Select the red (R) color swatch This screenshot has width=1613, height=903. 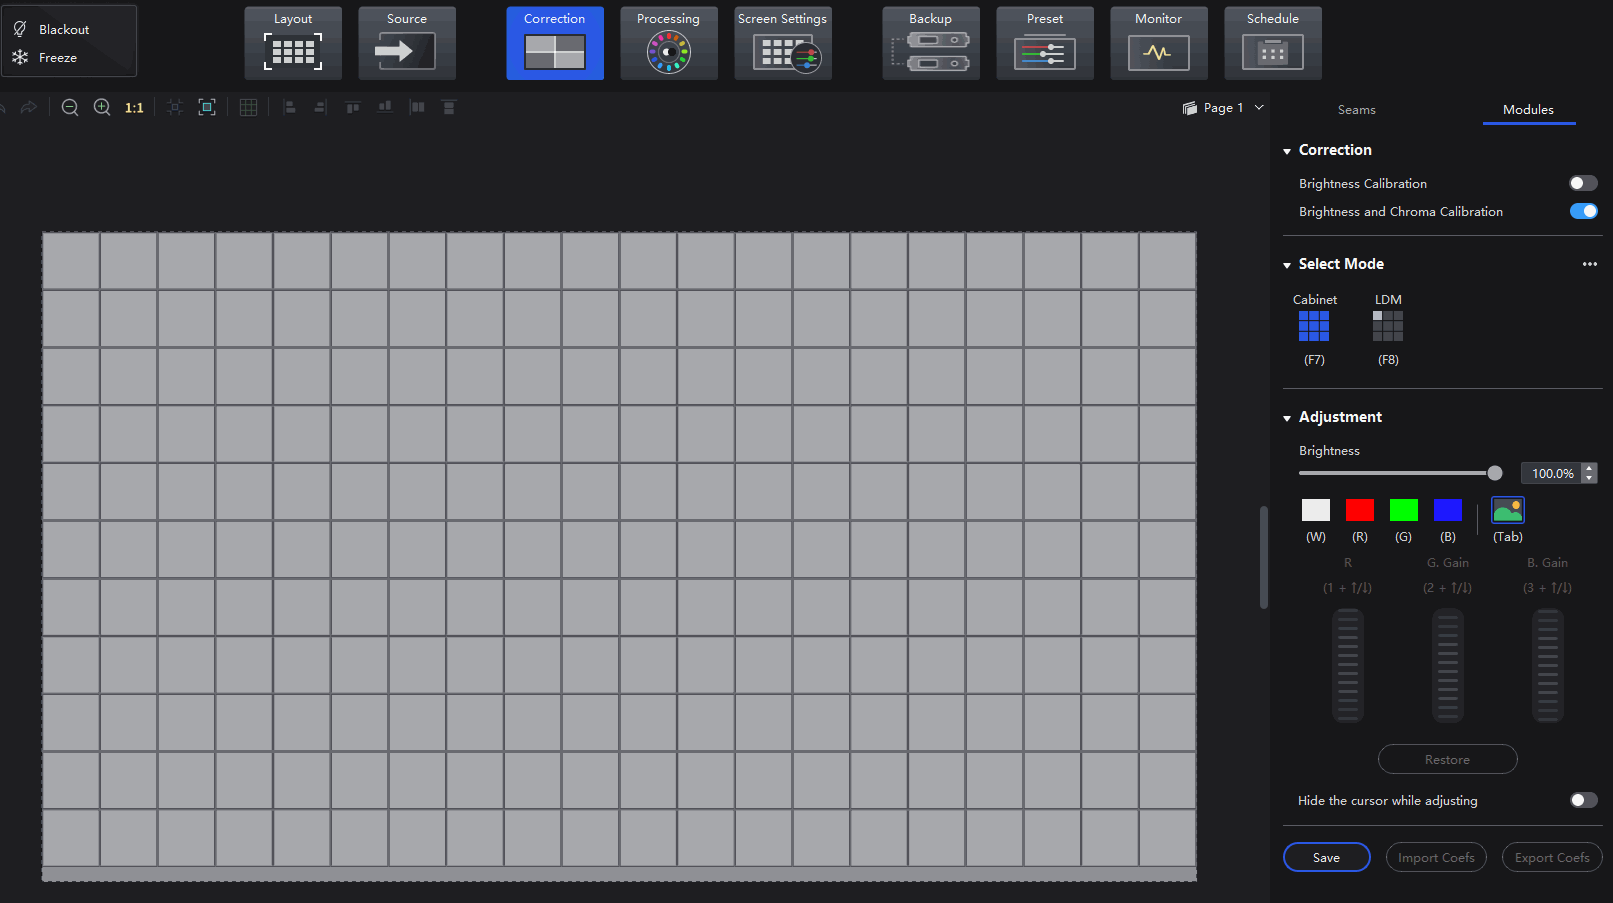tap(1360, 510)
